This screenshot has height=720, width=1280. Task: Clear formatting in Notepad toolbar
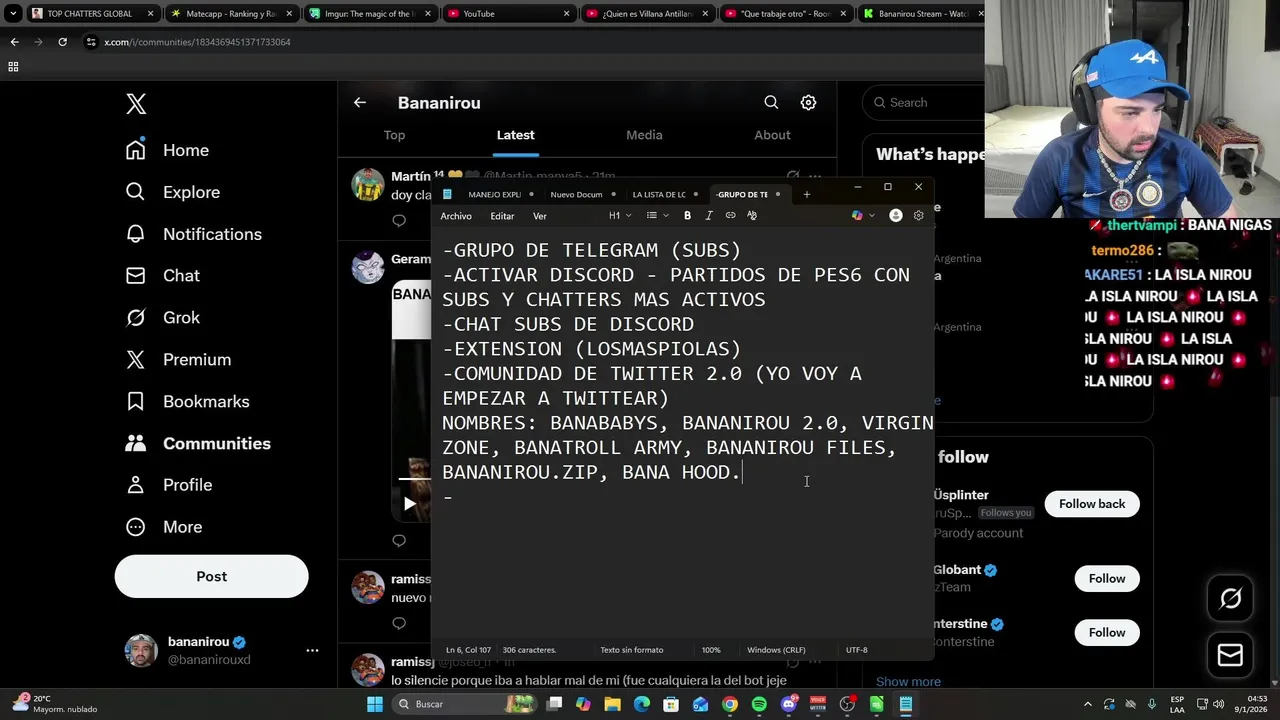pos(752,215)
